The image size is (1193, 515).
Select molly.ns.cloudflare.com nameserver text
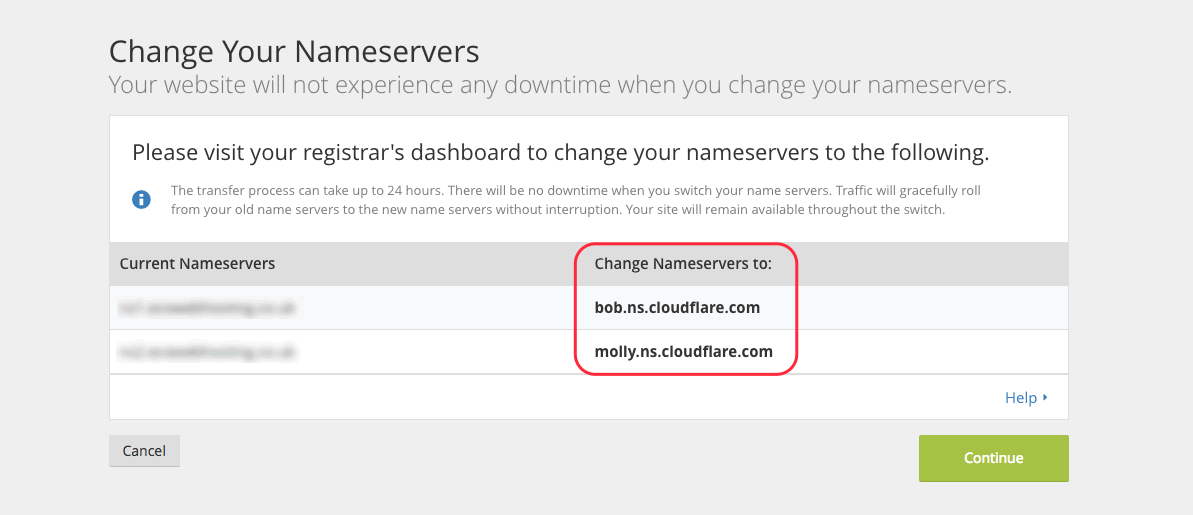click(x=683, y=352)
